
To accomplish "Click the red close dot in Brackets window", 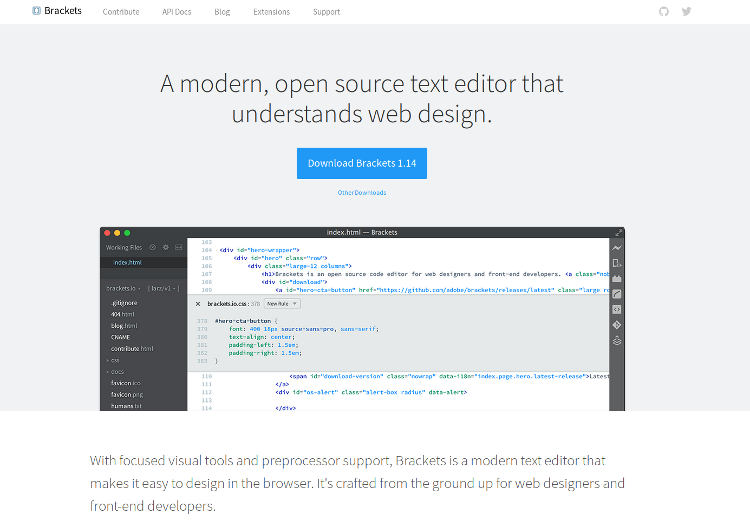I will [x=107, y=233].
